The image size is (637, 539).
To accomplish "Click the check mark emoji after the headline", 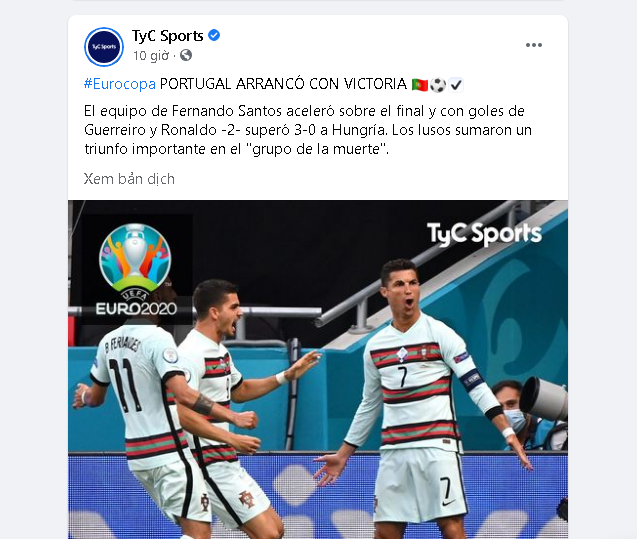I will tap(456, 84).
